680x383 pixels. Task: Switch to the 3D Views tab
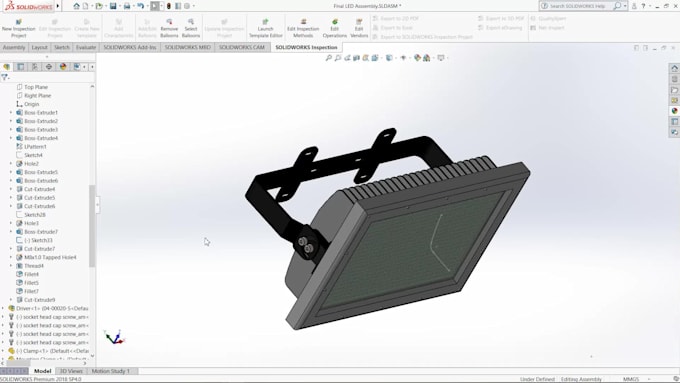tap(71, 371)
